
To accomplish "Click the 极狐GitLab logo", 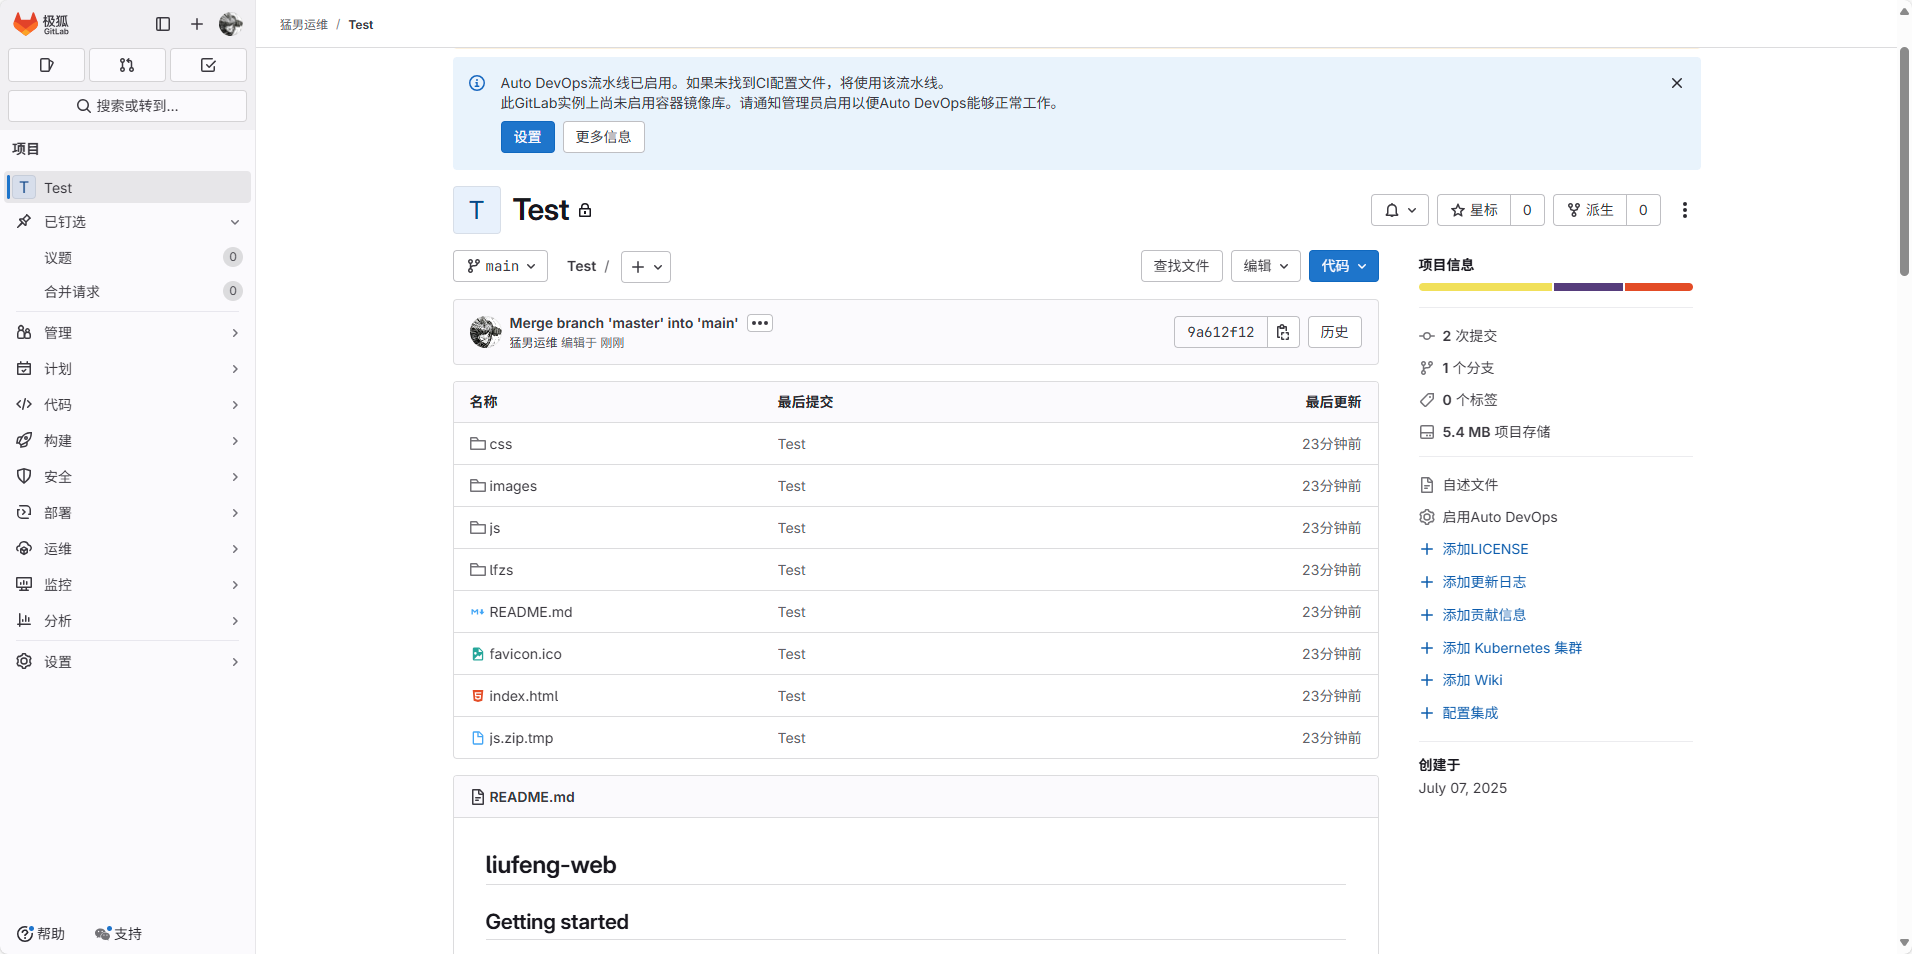I will pos(40,24).
